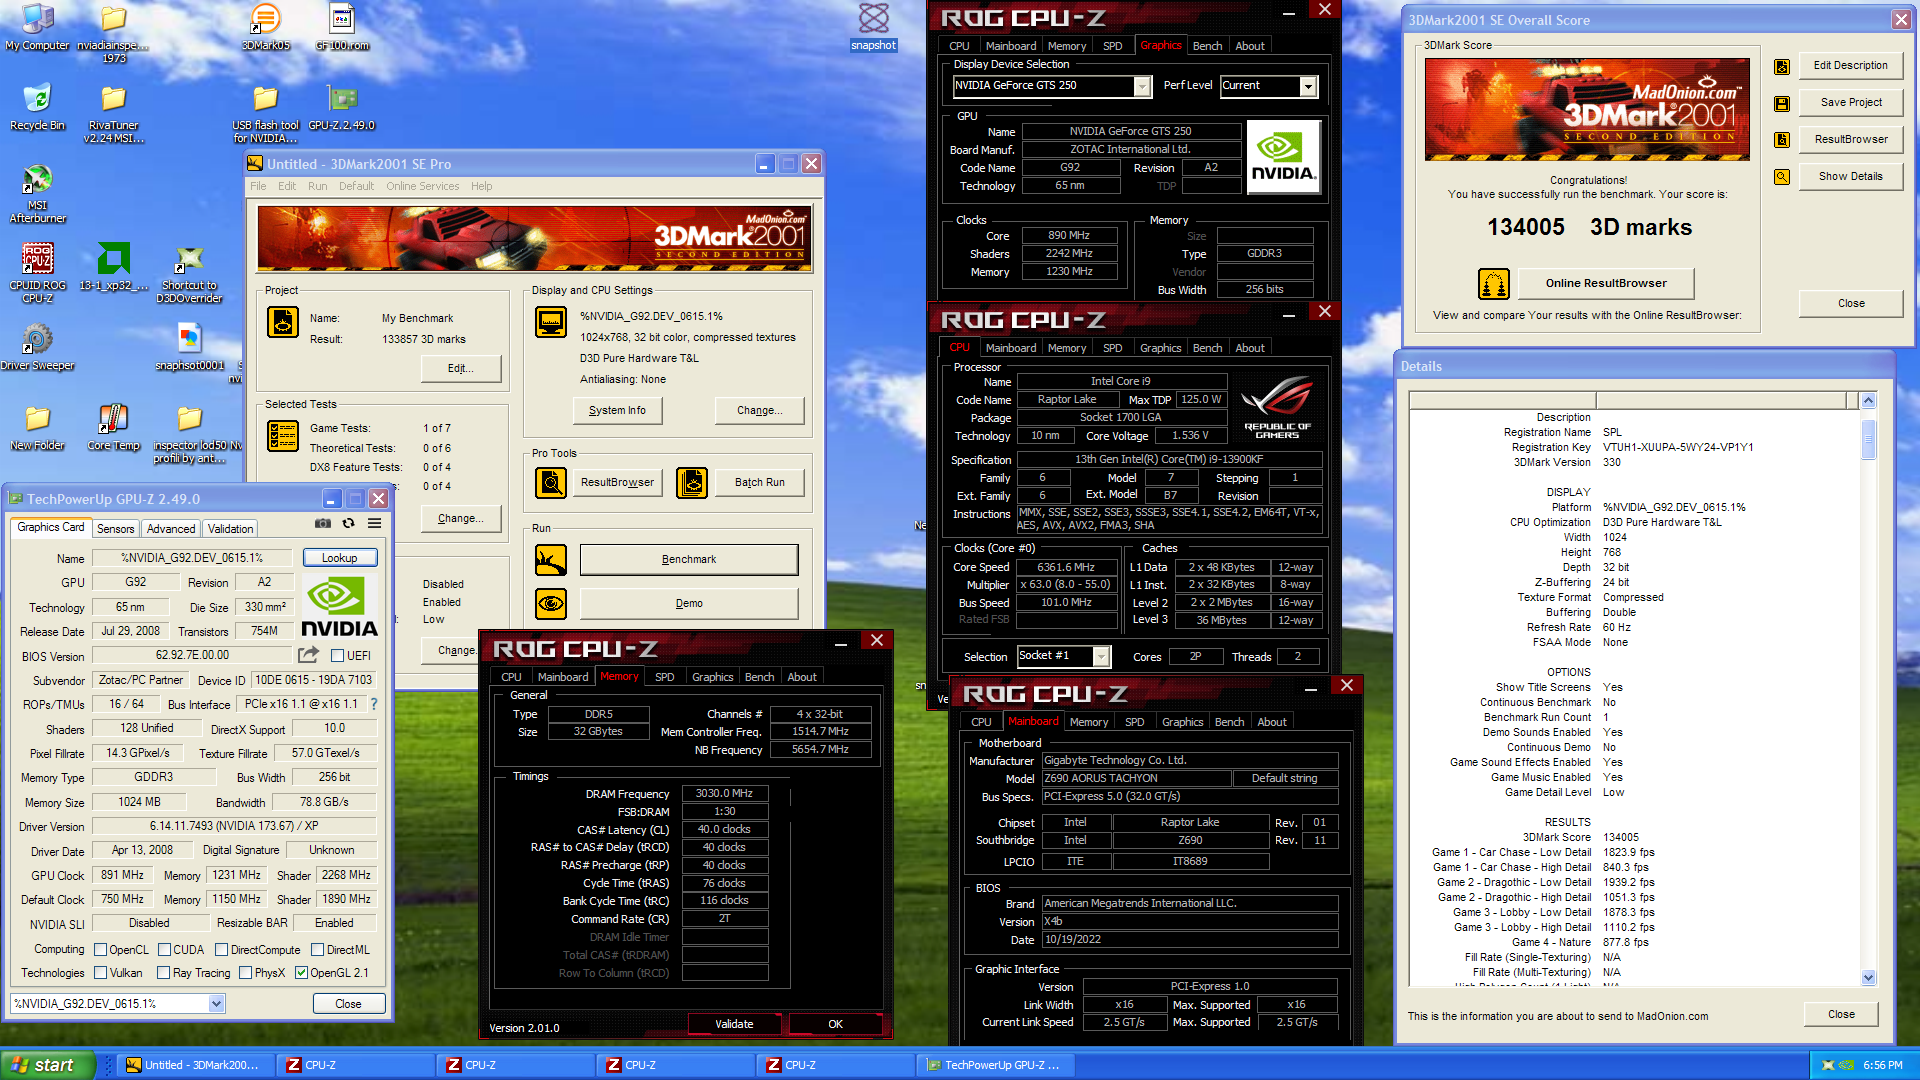
Task: Open GPU-Z.2.49.0 desktop icon
Action: (x=341, y=107)
